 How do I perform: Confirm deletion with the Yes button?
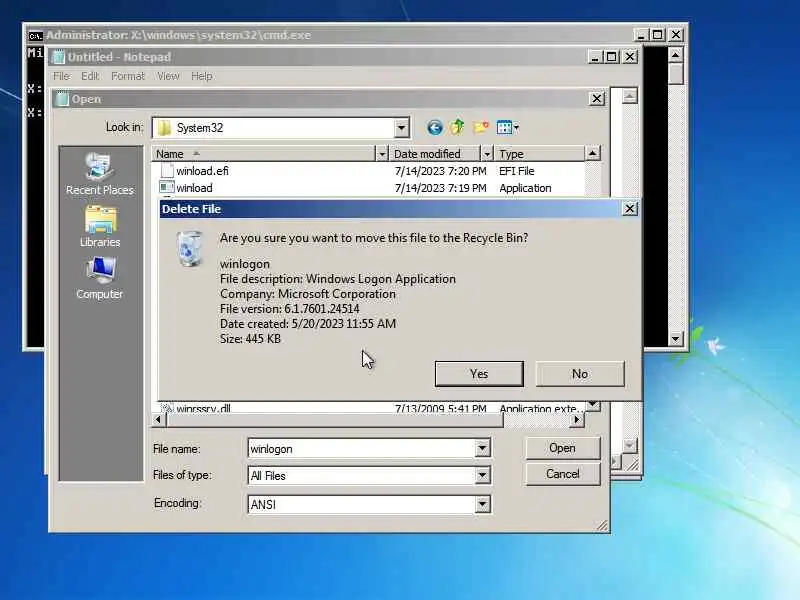[479, 373]
